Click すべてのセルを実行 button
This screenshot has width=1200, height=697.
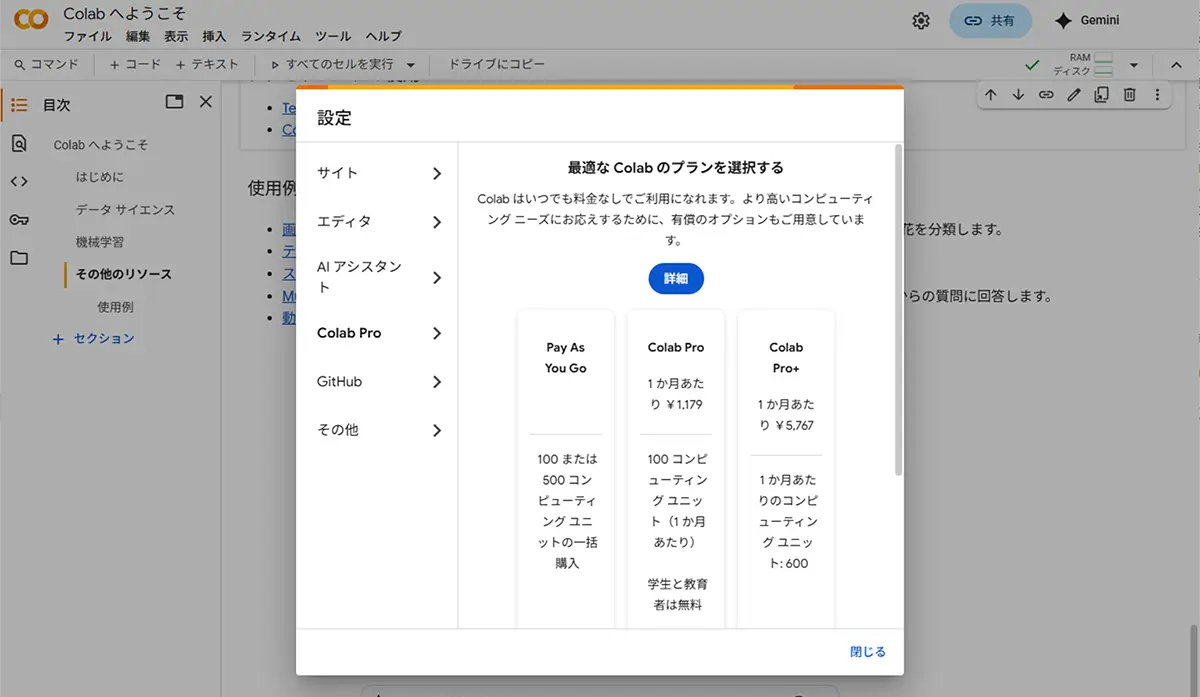(332, 64)
